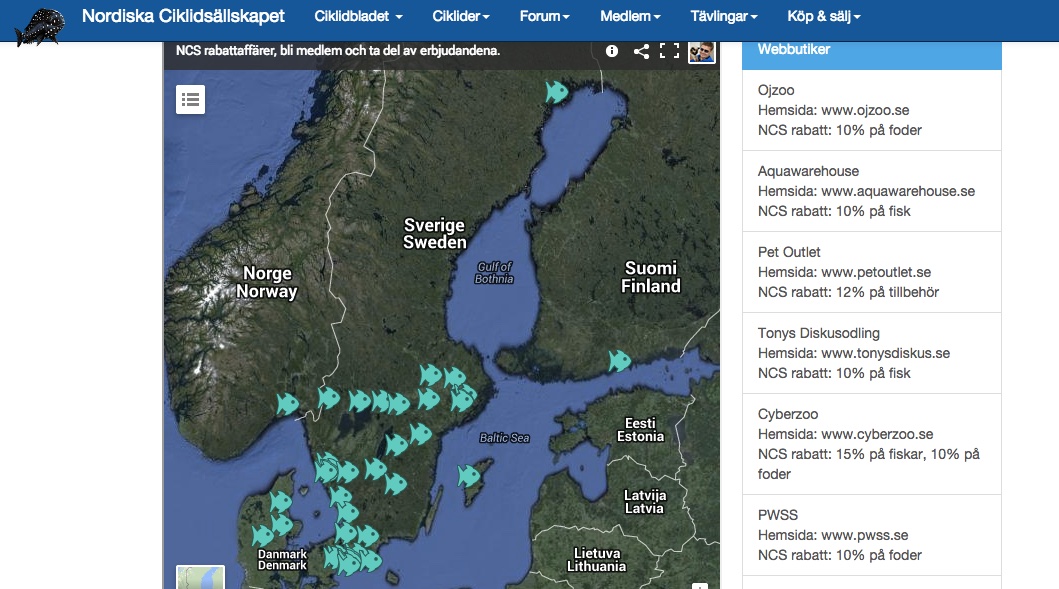The image size is (1059, 589).
Task: Click Pet Outlet's 12% på tillbehör discount line
Action: pyautogui.click(x=848, y=292)
